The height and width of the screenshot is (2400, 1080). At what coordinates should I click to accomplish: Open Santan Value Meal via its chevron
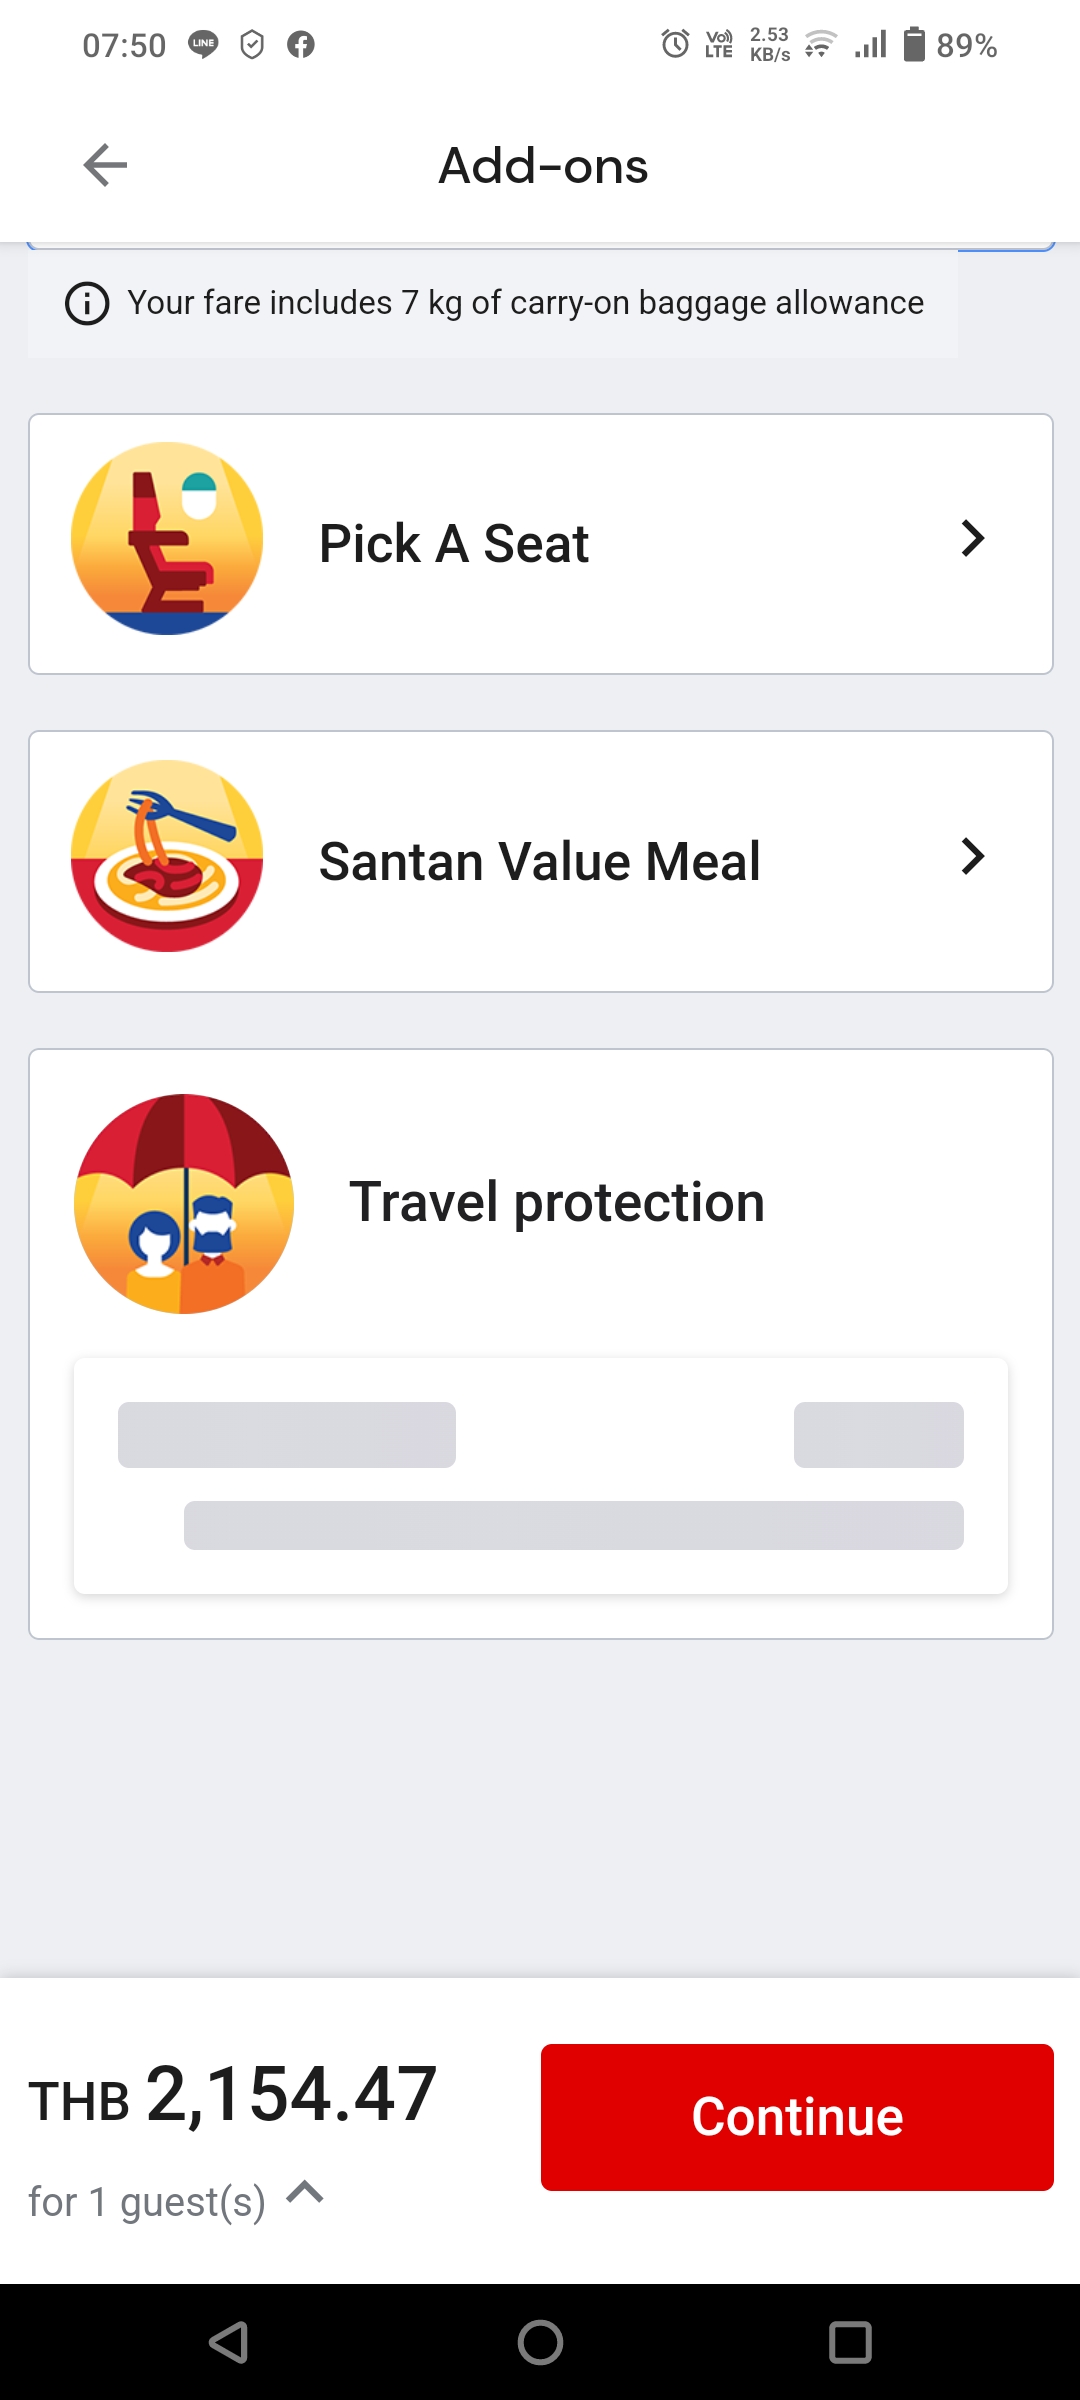point(972,856)
